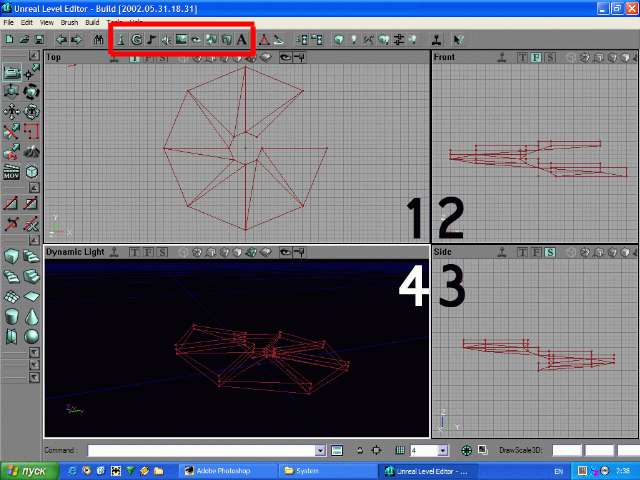Toggle realtime preview in Dynamic Light viewport
This screenshot has width=640, height=480.
pos(115,252)
